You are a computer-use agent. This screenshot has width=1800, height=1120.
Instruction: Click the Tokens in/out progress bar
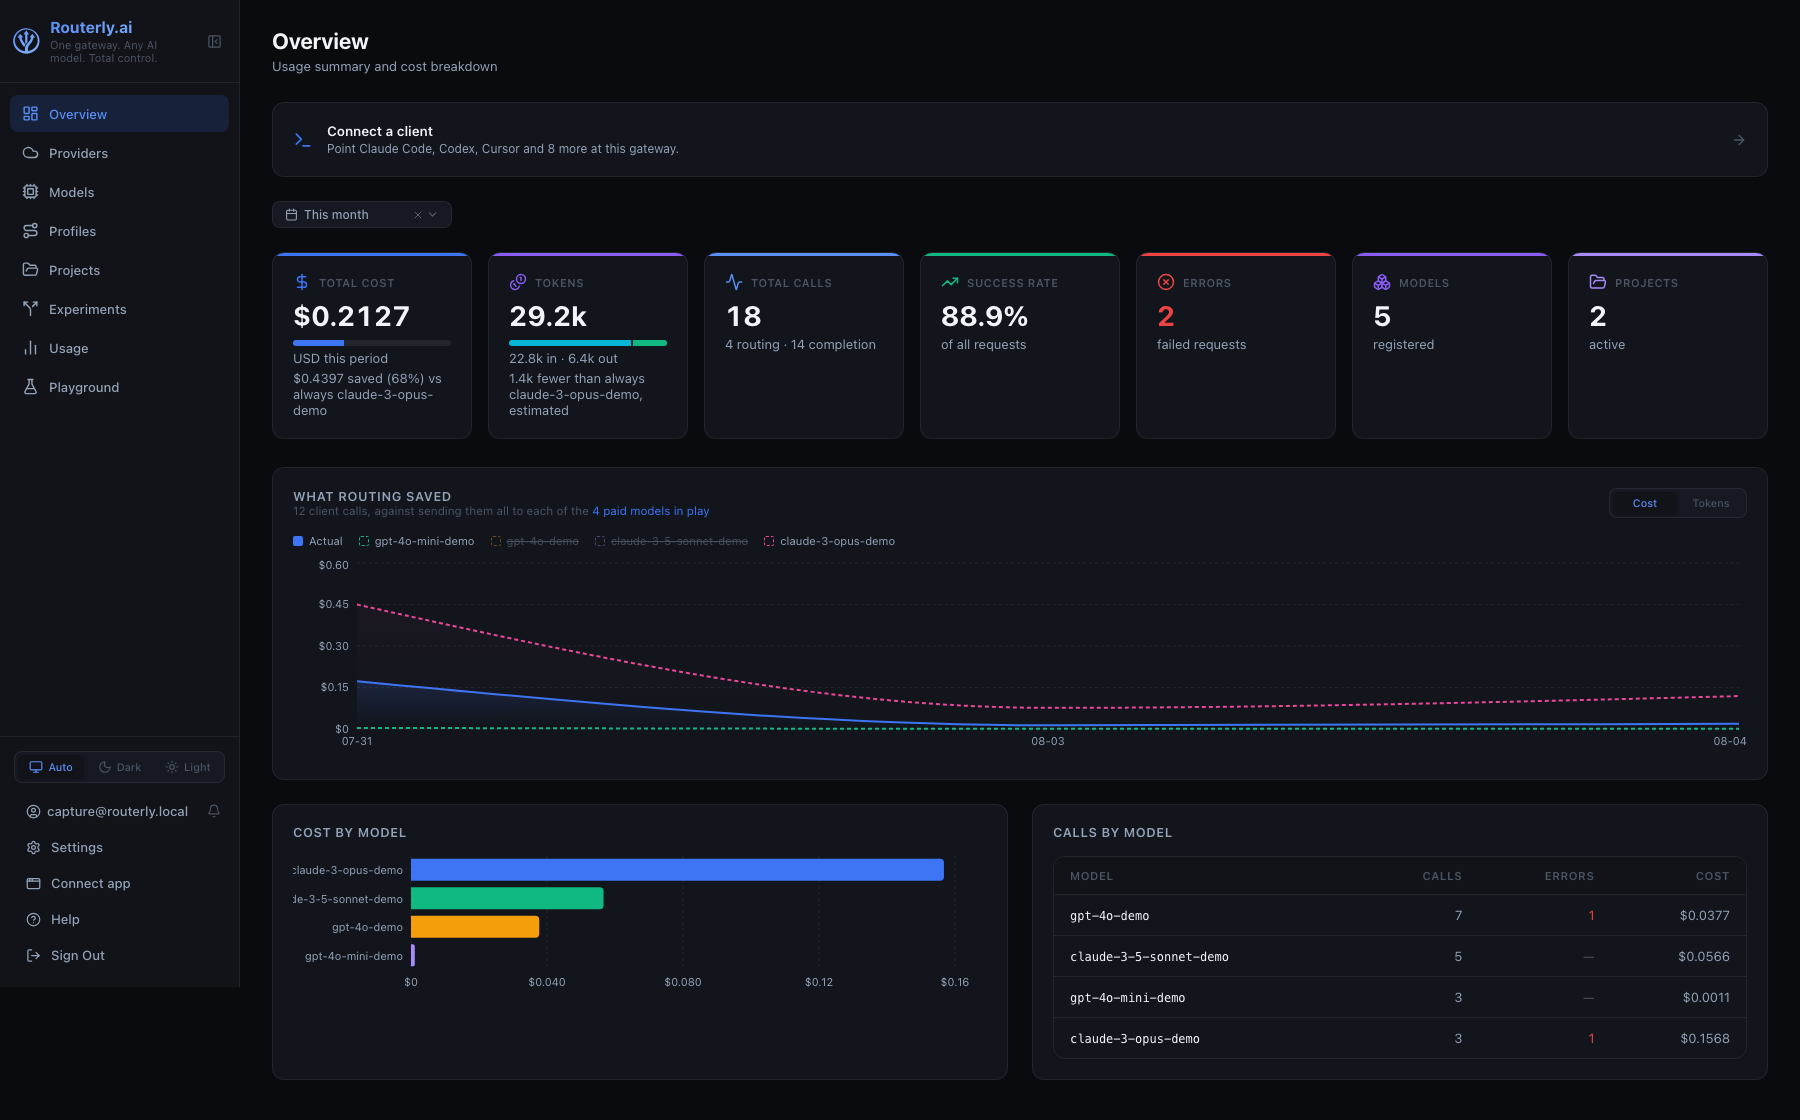588,343
